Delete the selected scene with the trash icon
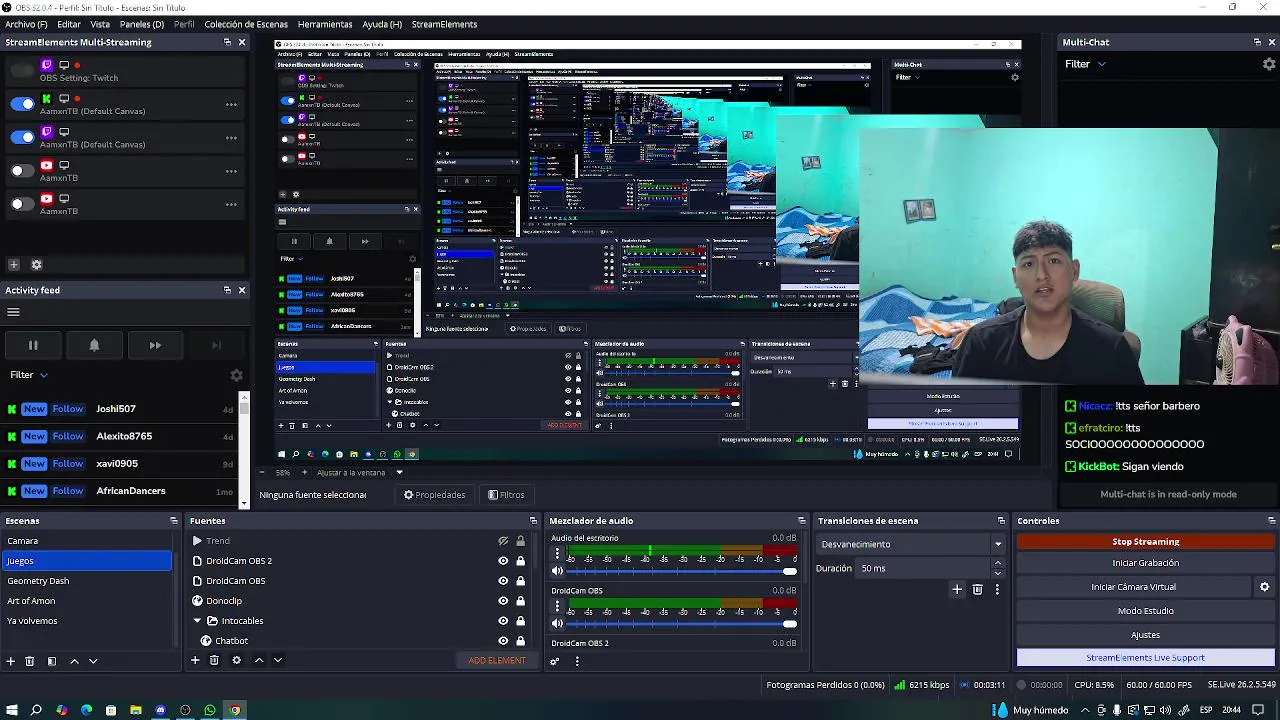 (30, 661)
